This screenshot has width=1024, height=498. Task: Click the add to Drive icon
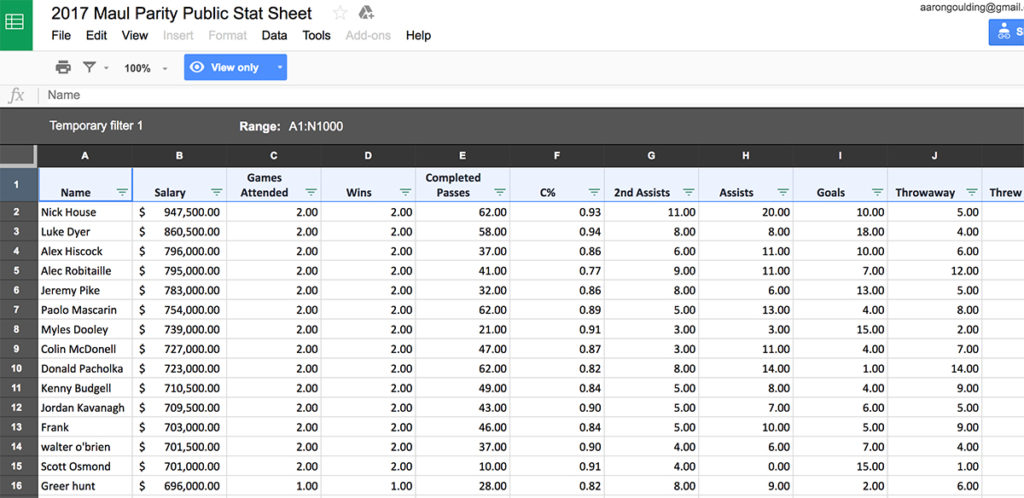point(366,12)
